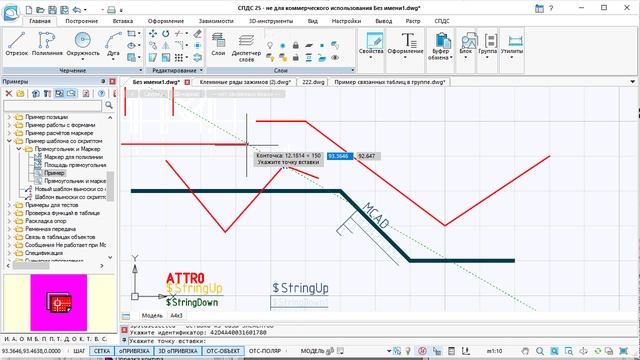Click the Группа group tool
The width and height of the screenshot is (640, 360).
tap(487, 45)
